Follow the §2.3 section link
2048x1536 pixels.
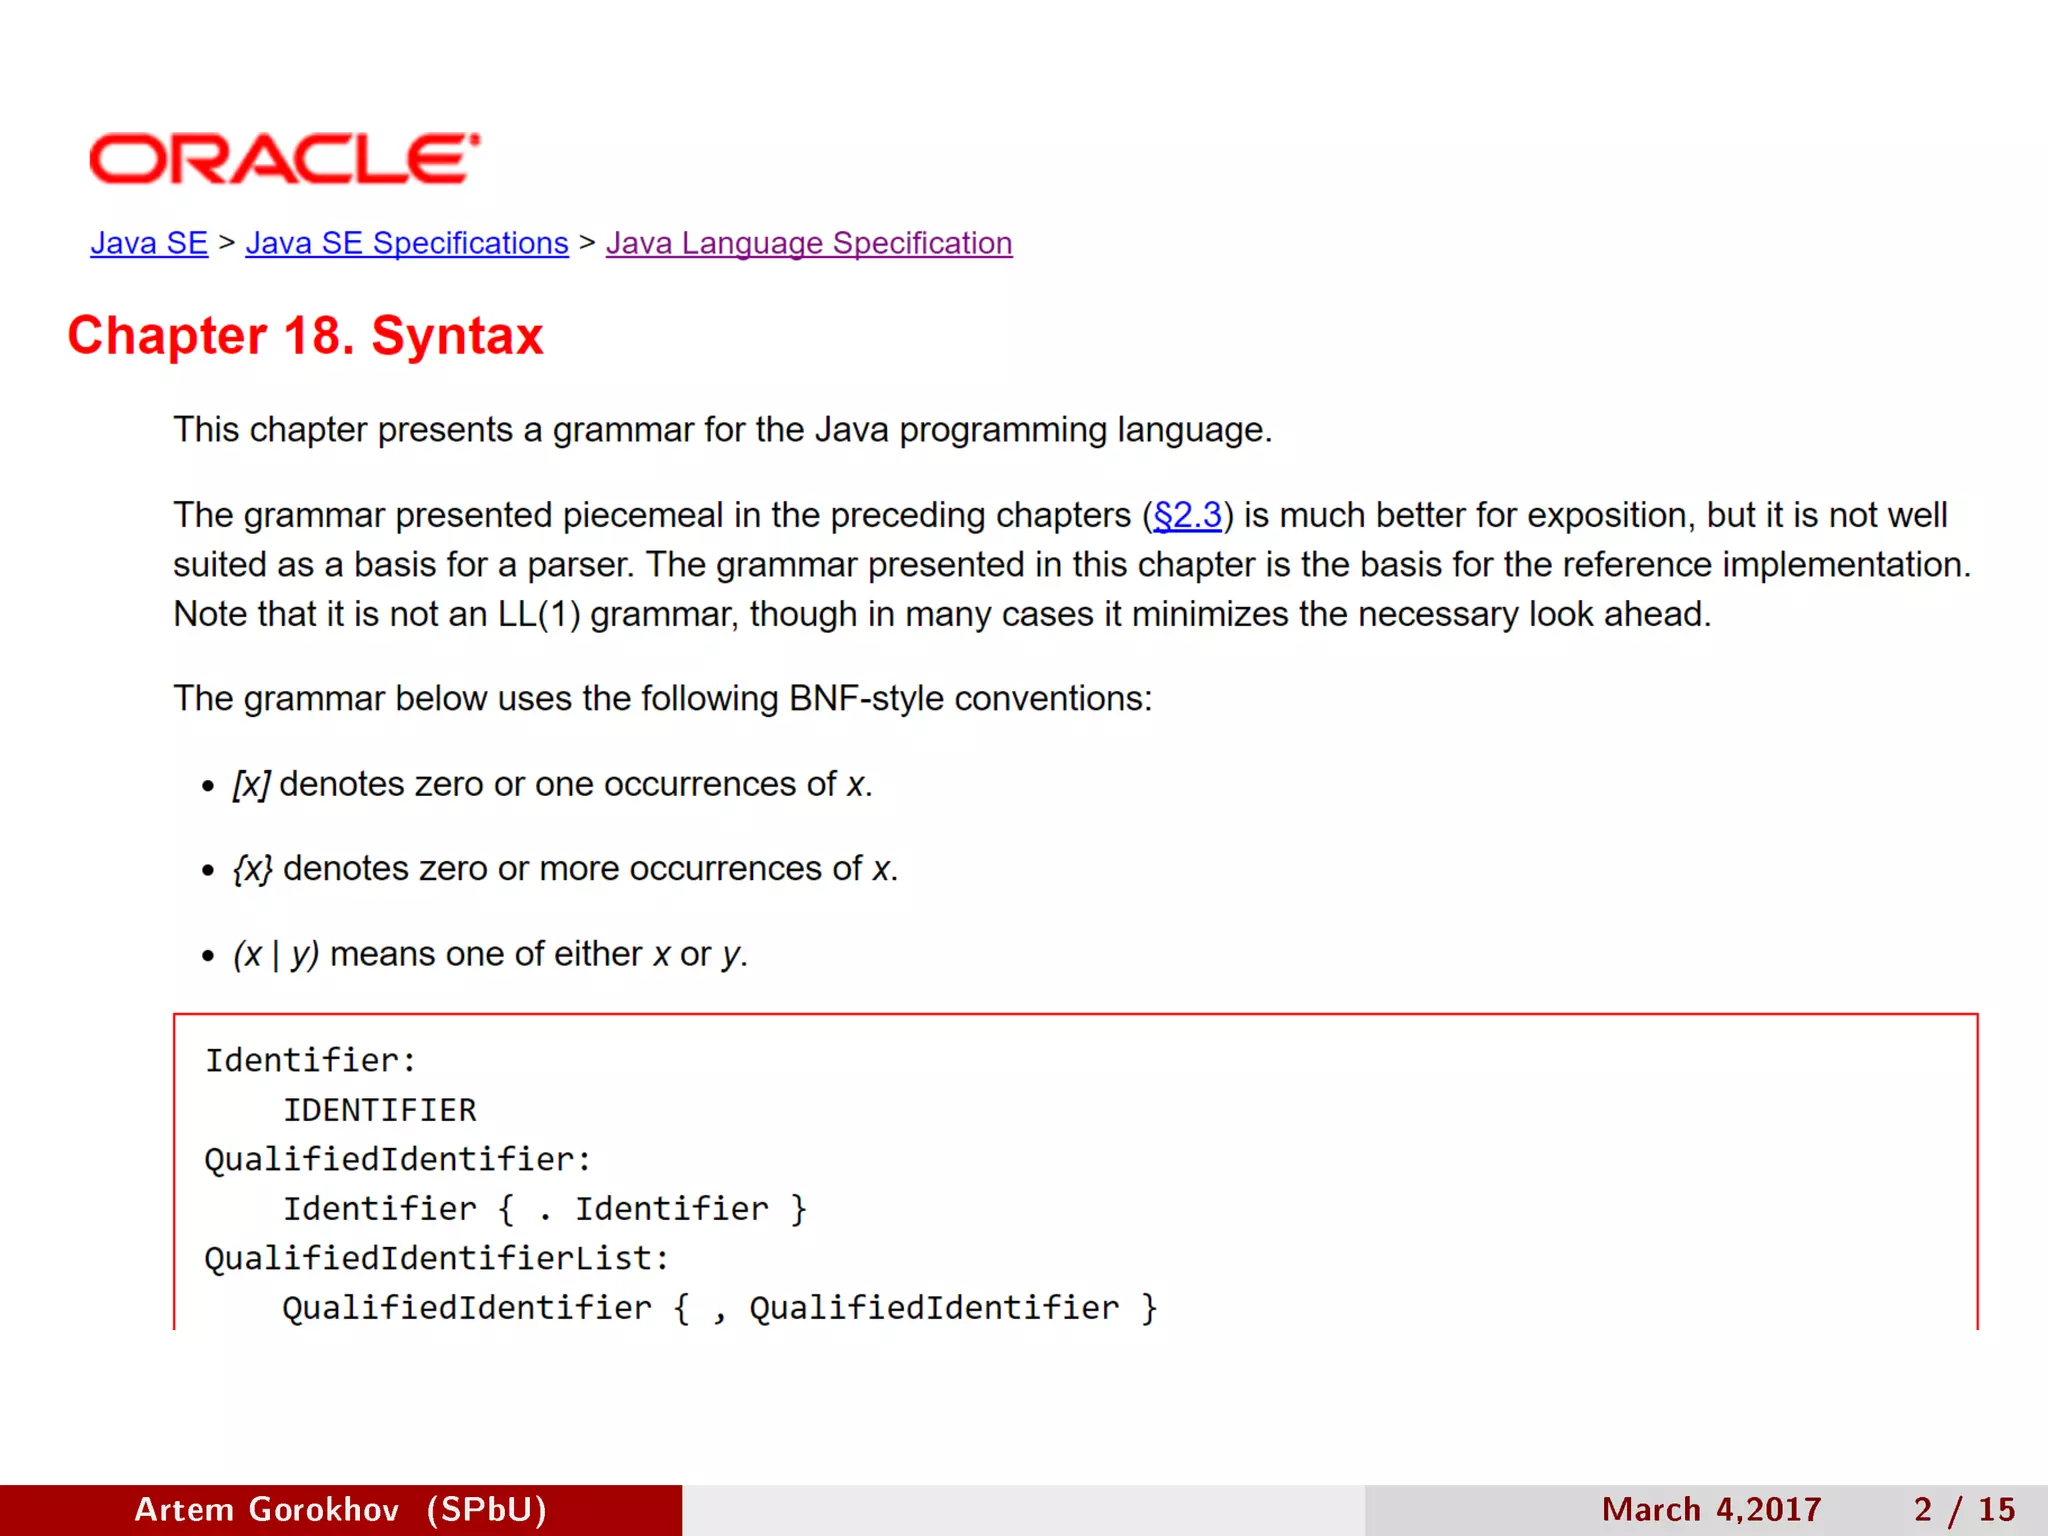click(x=1187, y=515)
